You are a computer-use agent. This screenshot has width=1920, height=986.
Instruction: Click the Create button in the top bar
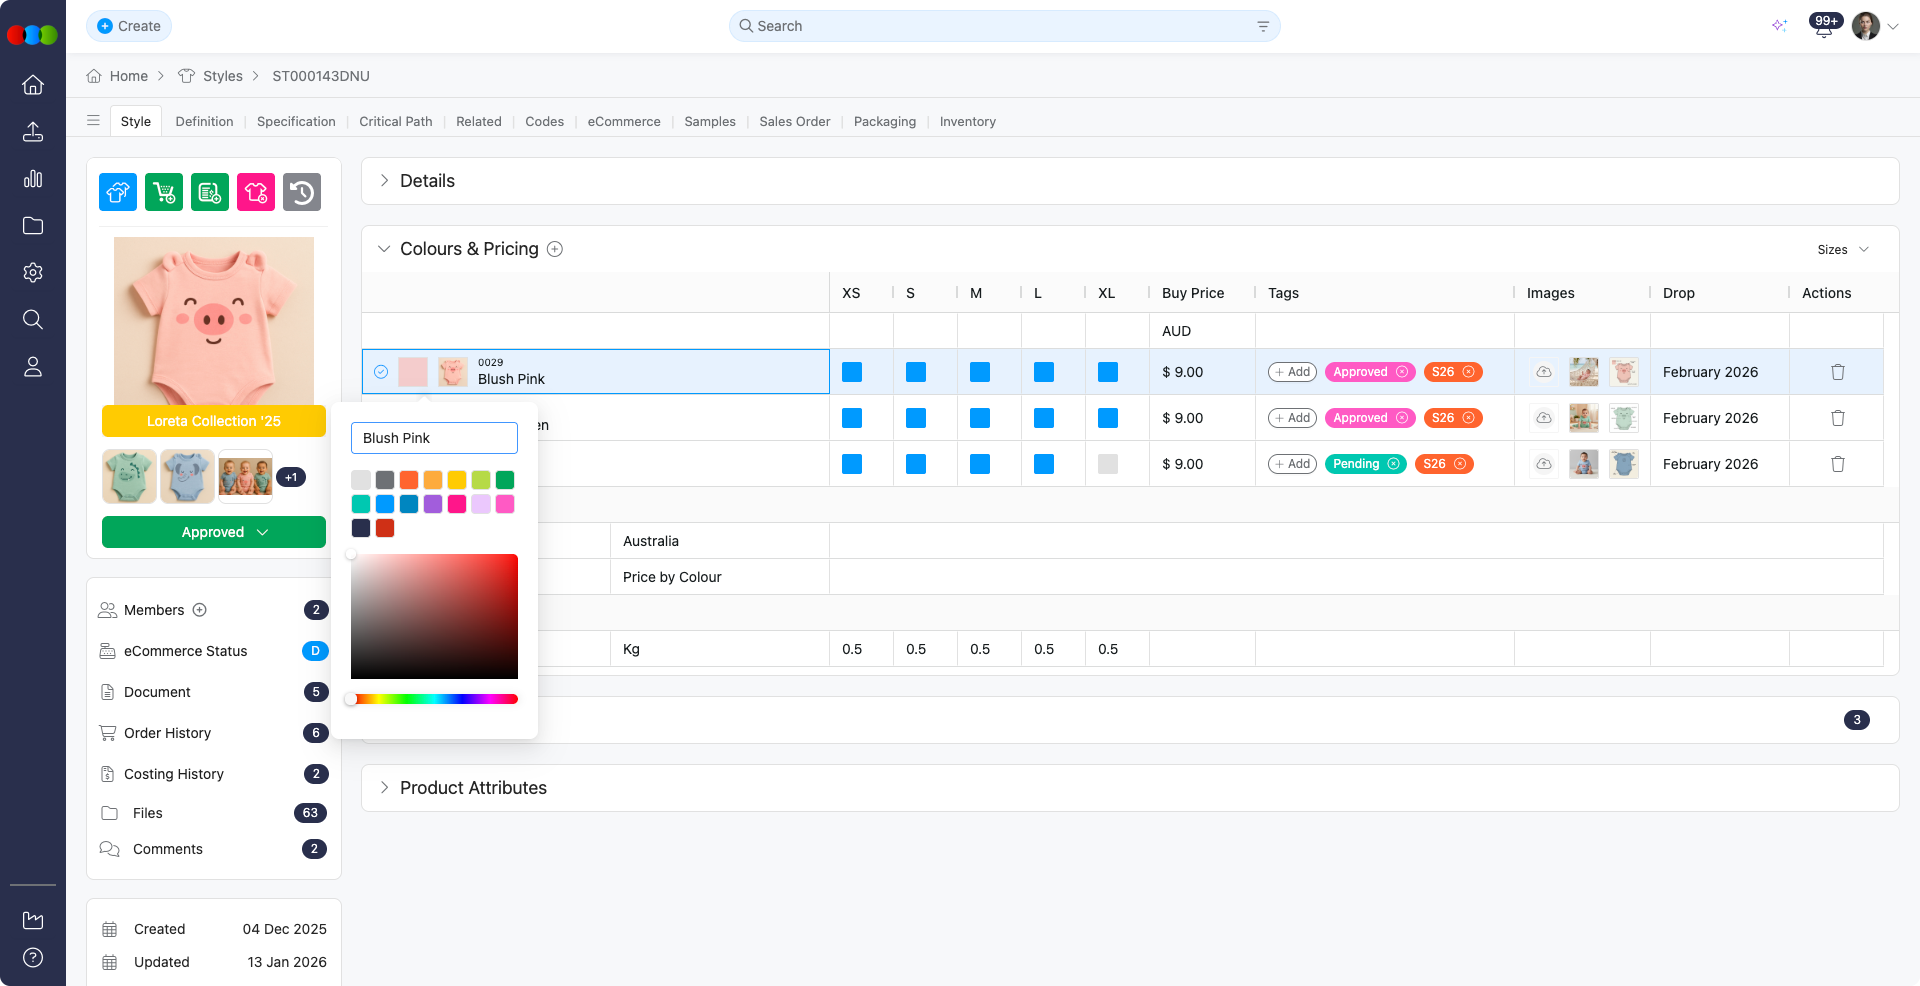click(129, 26)
